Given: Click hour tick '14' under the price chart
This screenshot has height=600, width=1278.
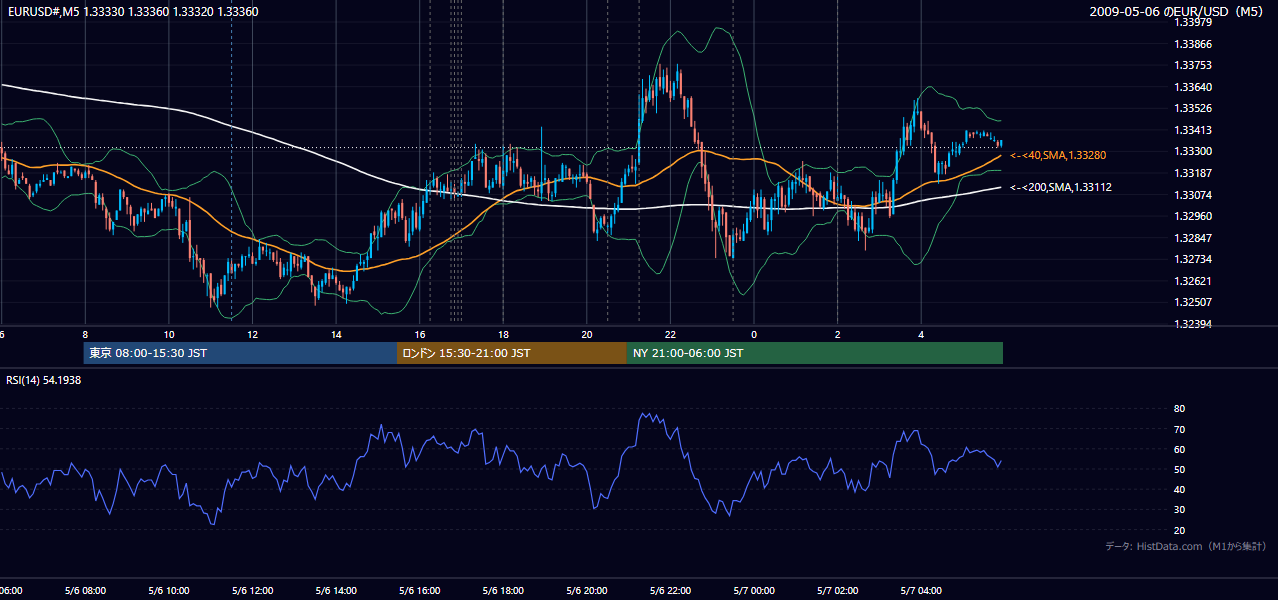Looking at the screenshot, I should [336, 334].
